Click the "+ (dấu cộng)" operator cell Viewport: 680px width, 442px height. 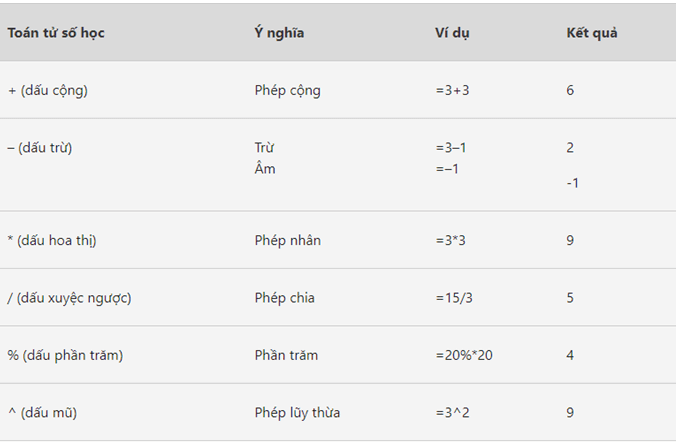pos(48,90)
